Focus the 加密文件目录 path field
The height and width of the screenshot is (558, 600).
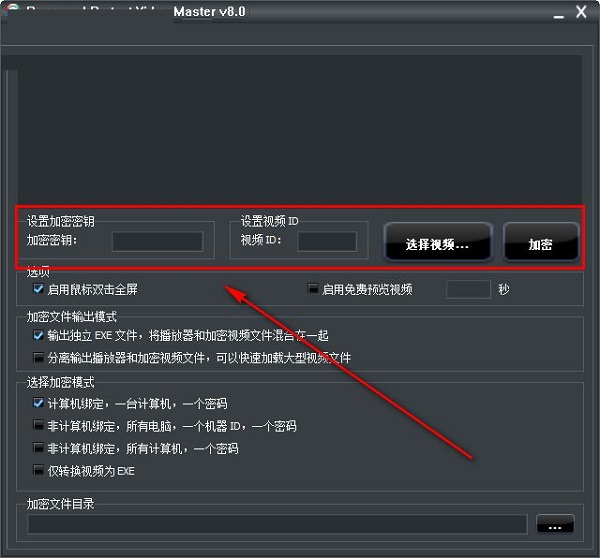coord(277,524)
